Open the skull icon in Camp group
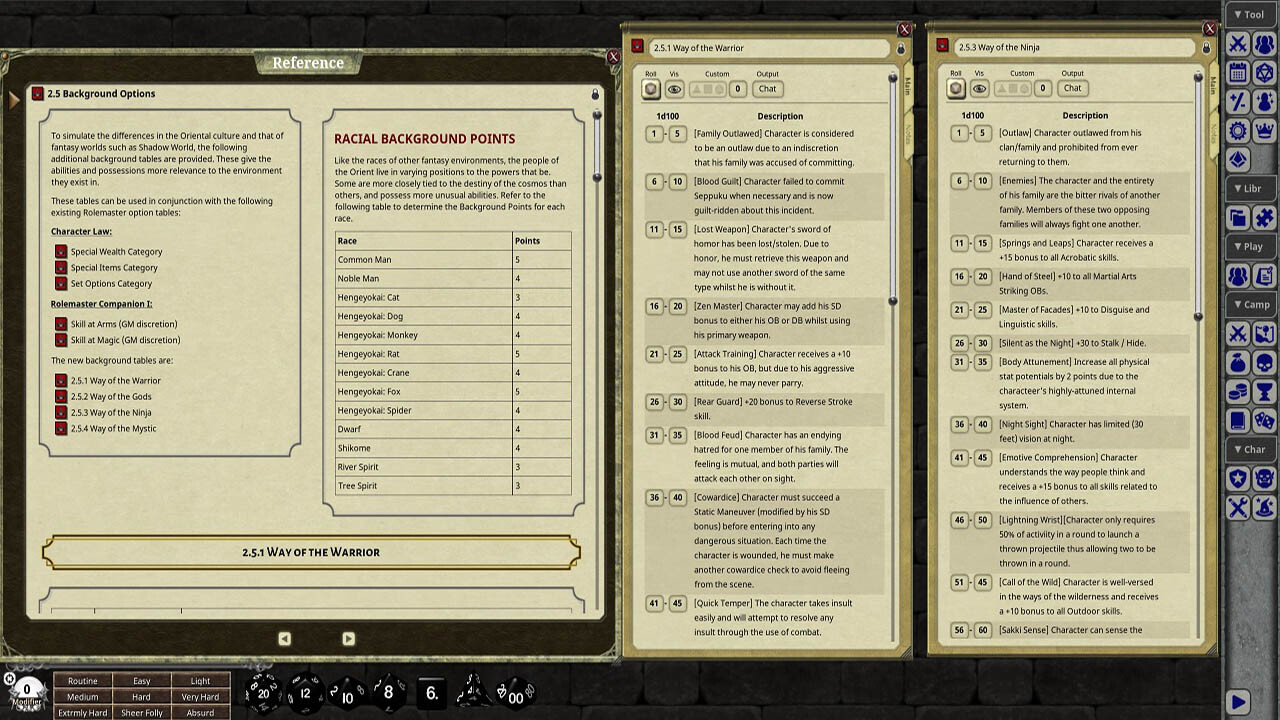 [x=1264, y=363]
